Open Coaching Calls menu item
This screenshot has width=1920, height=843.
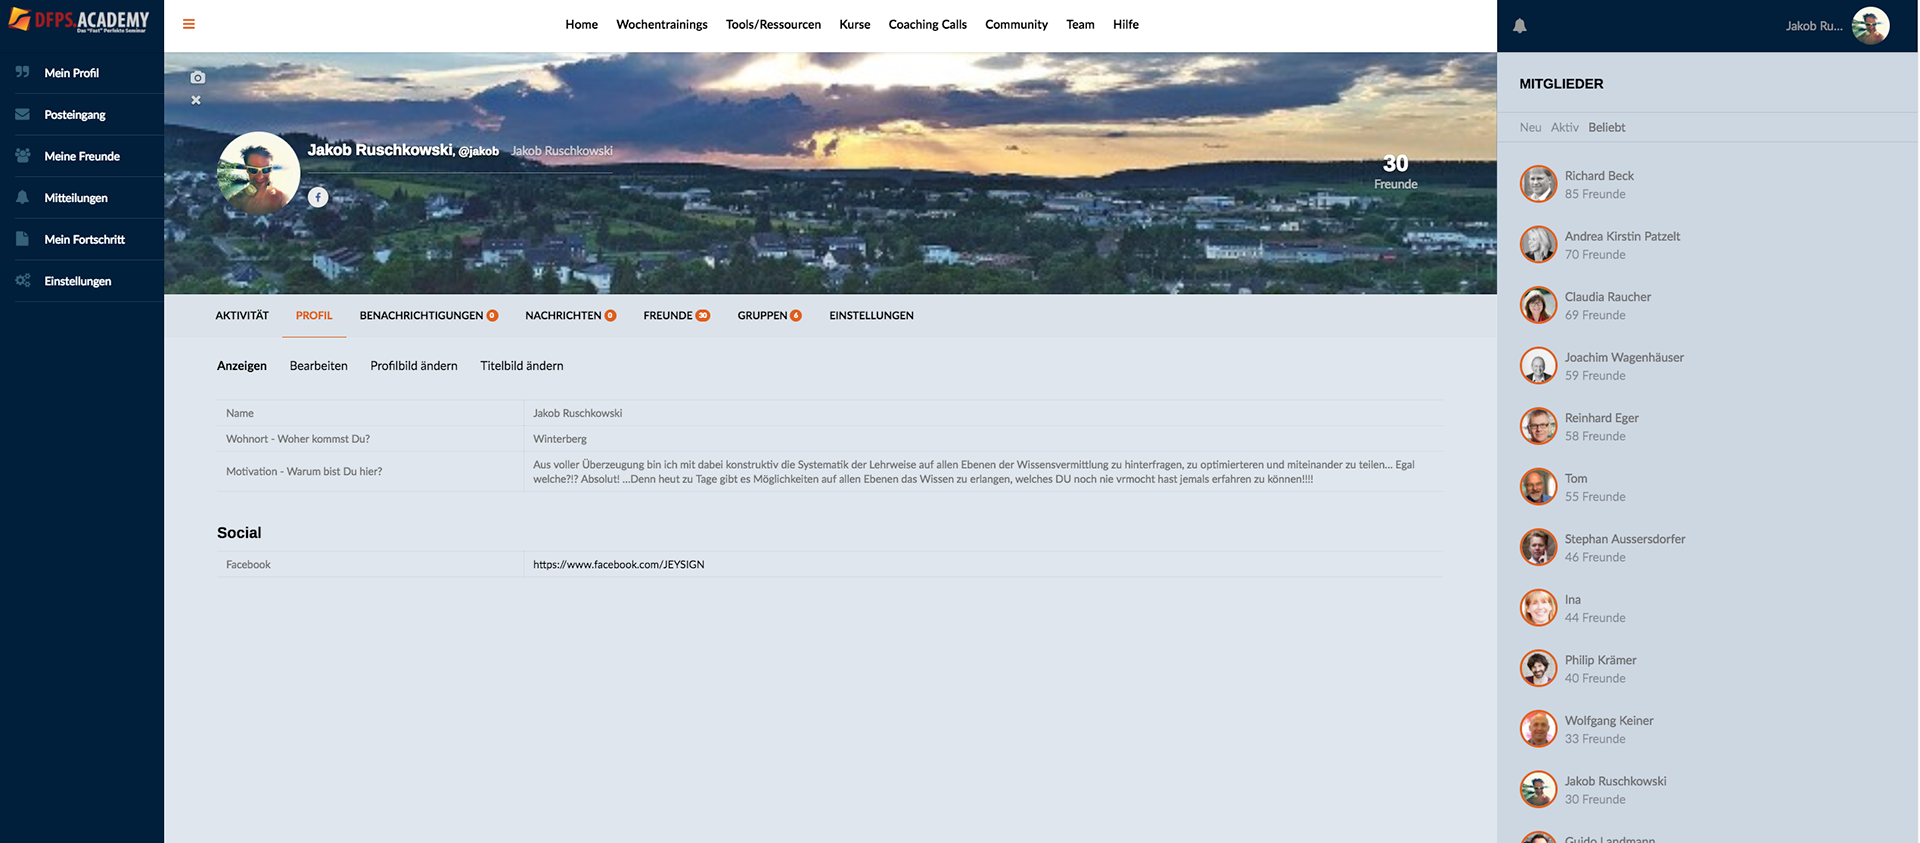click(x=927, y=25)
